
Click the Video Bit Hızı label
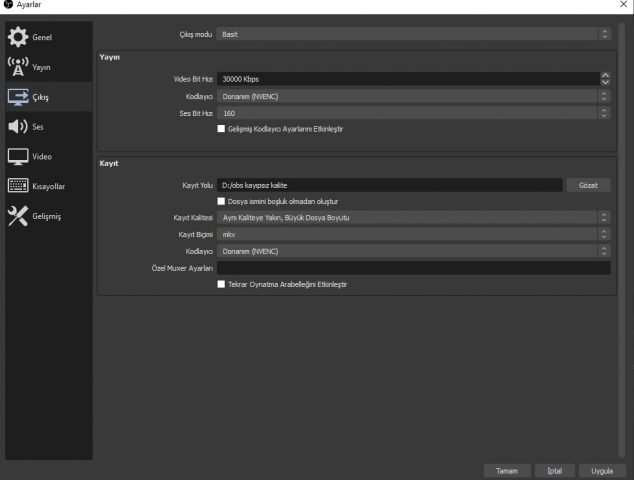click(193, 79)
